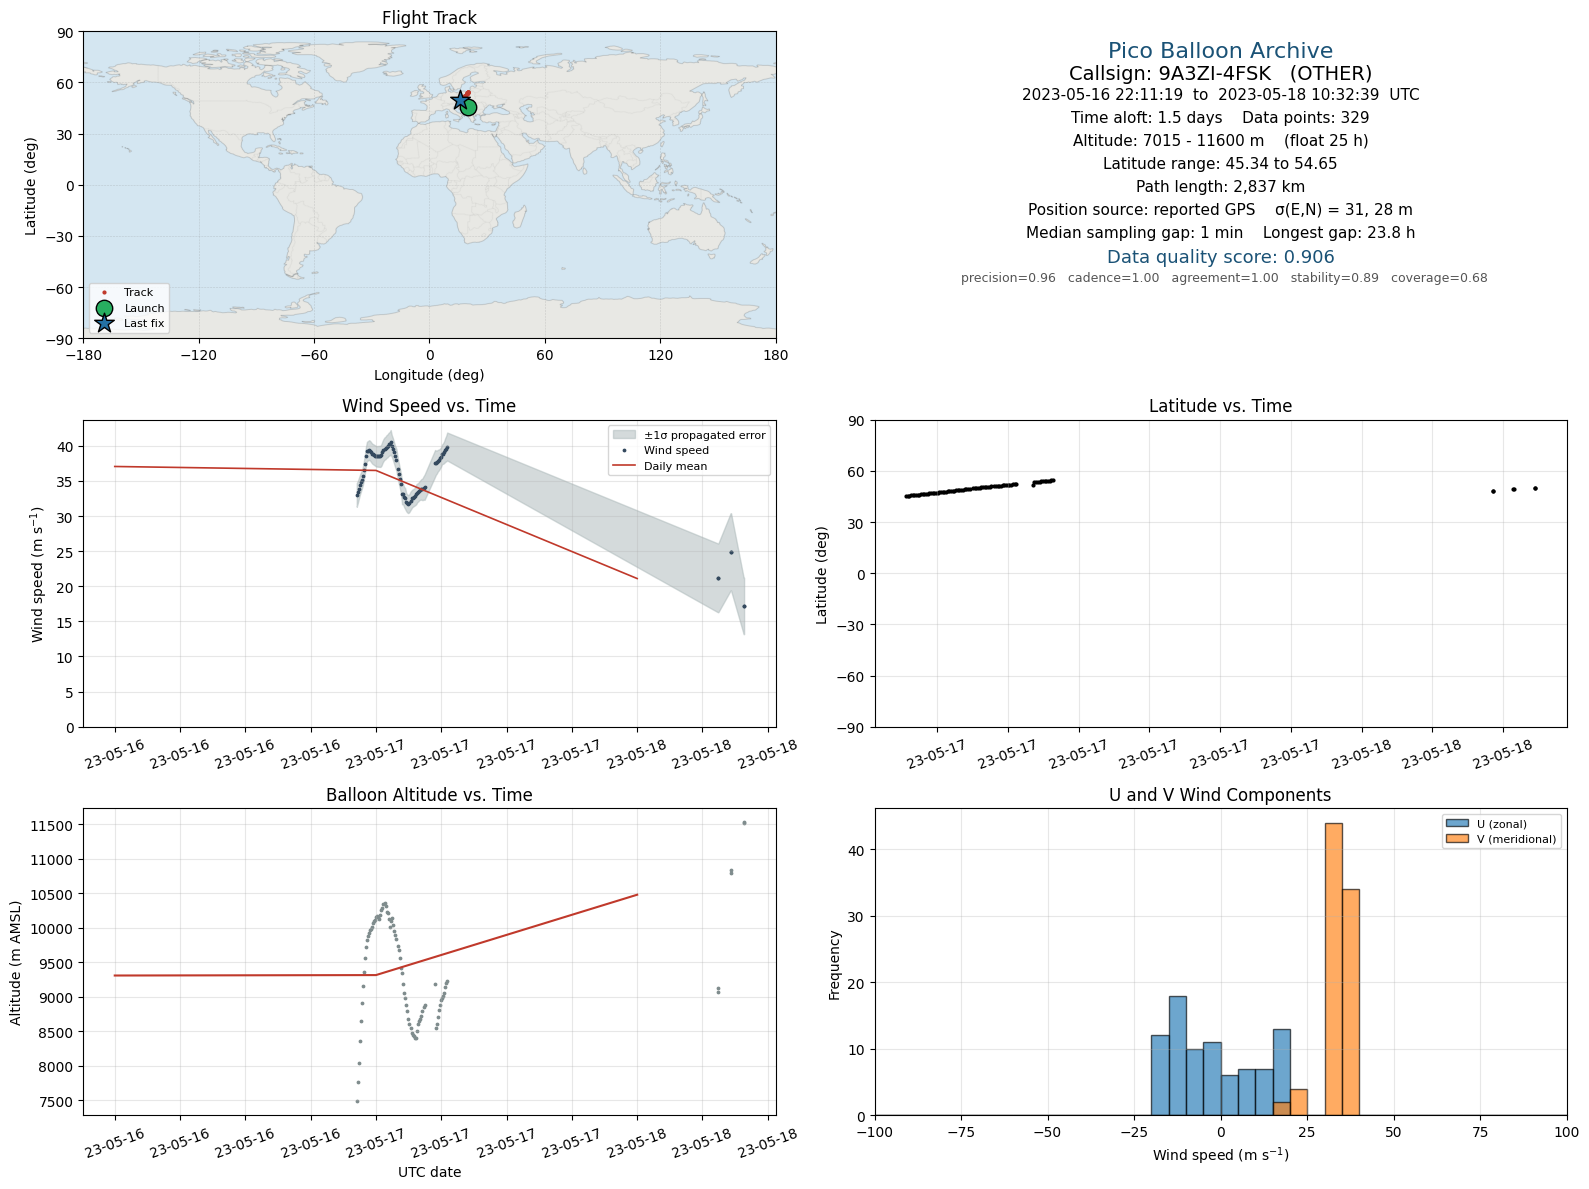The image size is (1589, 1189).
Task: Click the 'Latitude vs. Time' chart title
Action: point(1220,406)
